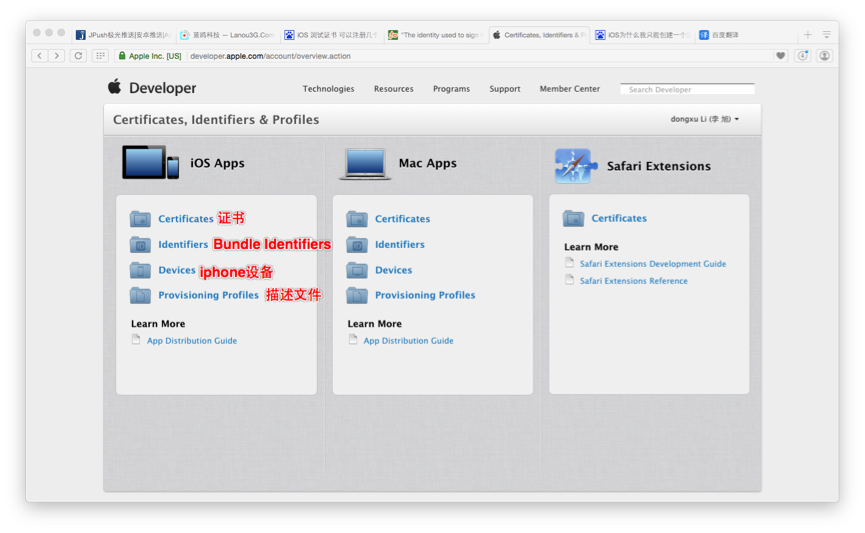The image size is (865, 533).
Task: Open the Support menu
Action: [x=505, y=89]
